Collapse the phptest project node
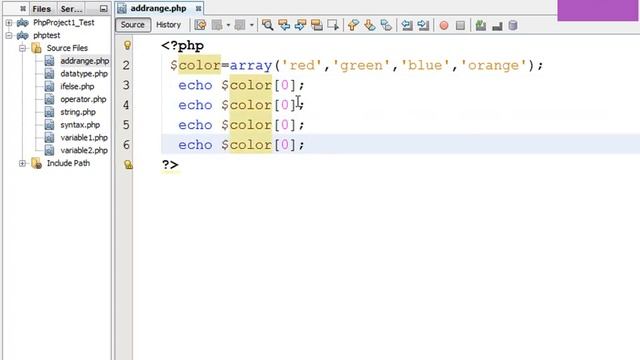 tap(9, 35)
